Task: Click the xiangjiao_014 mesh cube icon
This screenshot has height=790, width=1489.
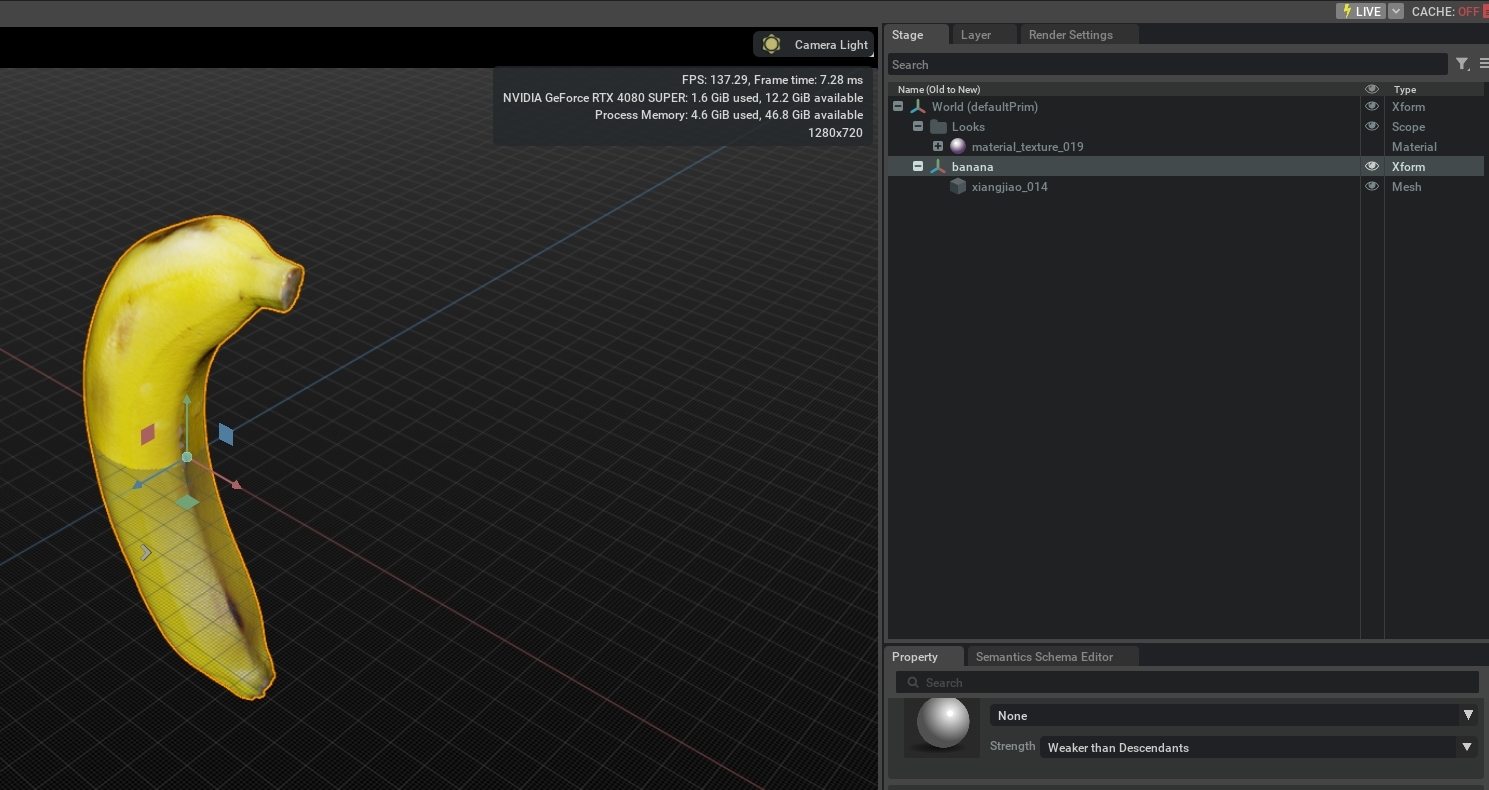Action: (x=958, y=187)
